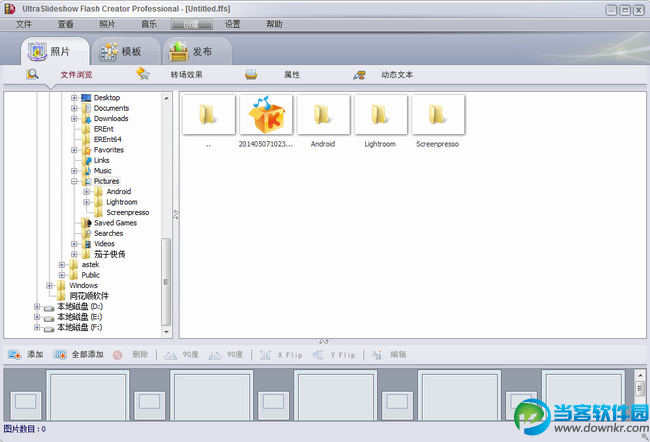Open the 文件浏览 section
Image resolution: width=650 pixels, height=442 pixels.
pos(76,75)
